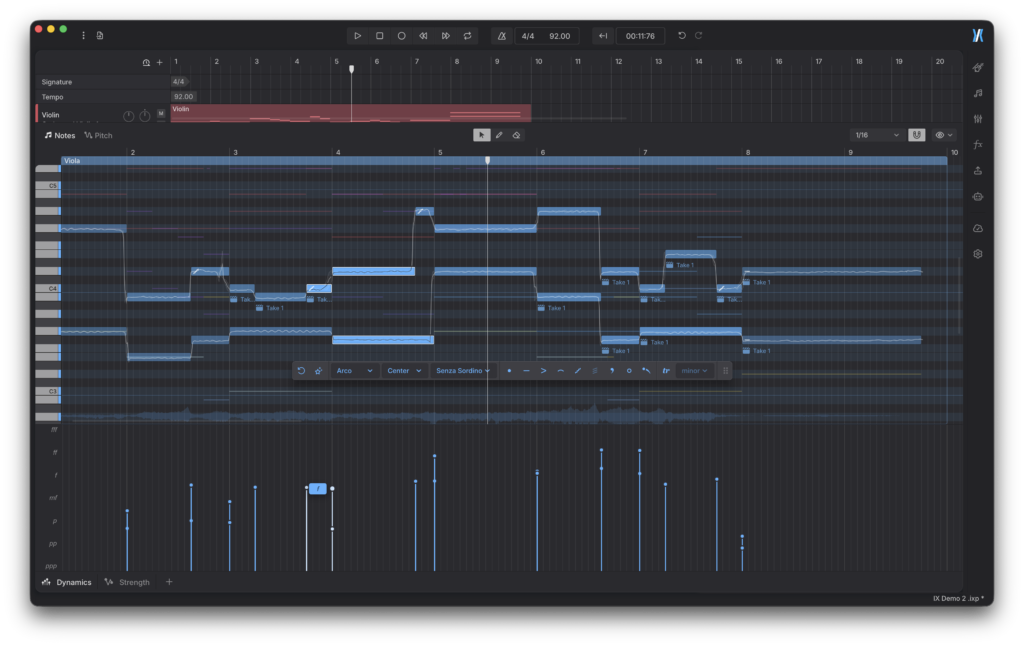Open the export panel in sidebar
The width and height of the screenshot is (1024, 646).
978,170
